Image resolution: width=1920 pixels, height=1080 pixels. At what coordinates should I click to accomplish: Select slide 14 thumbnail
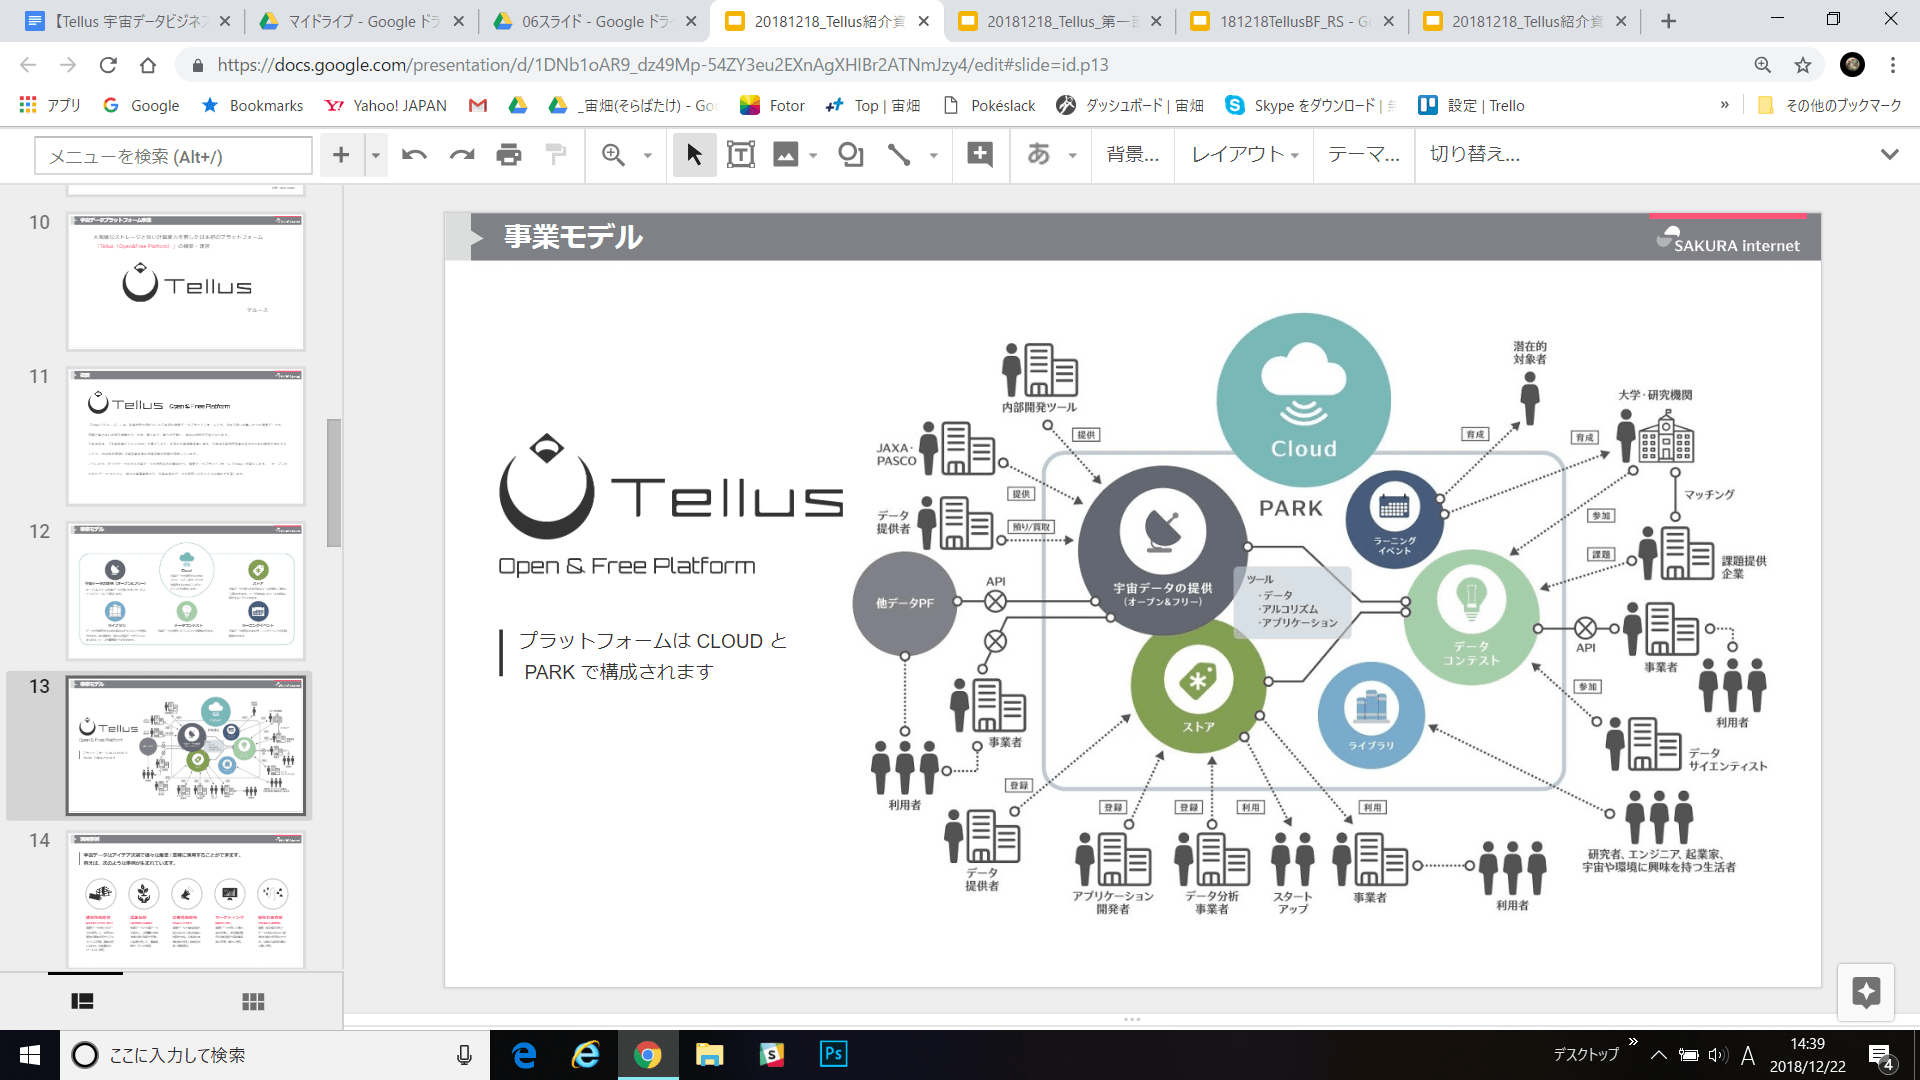coord(186,900)
